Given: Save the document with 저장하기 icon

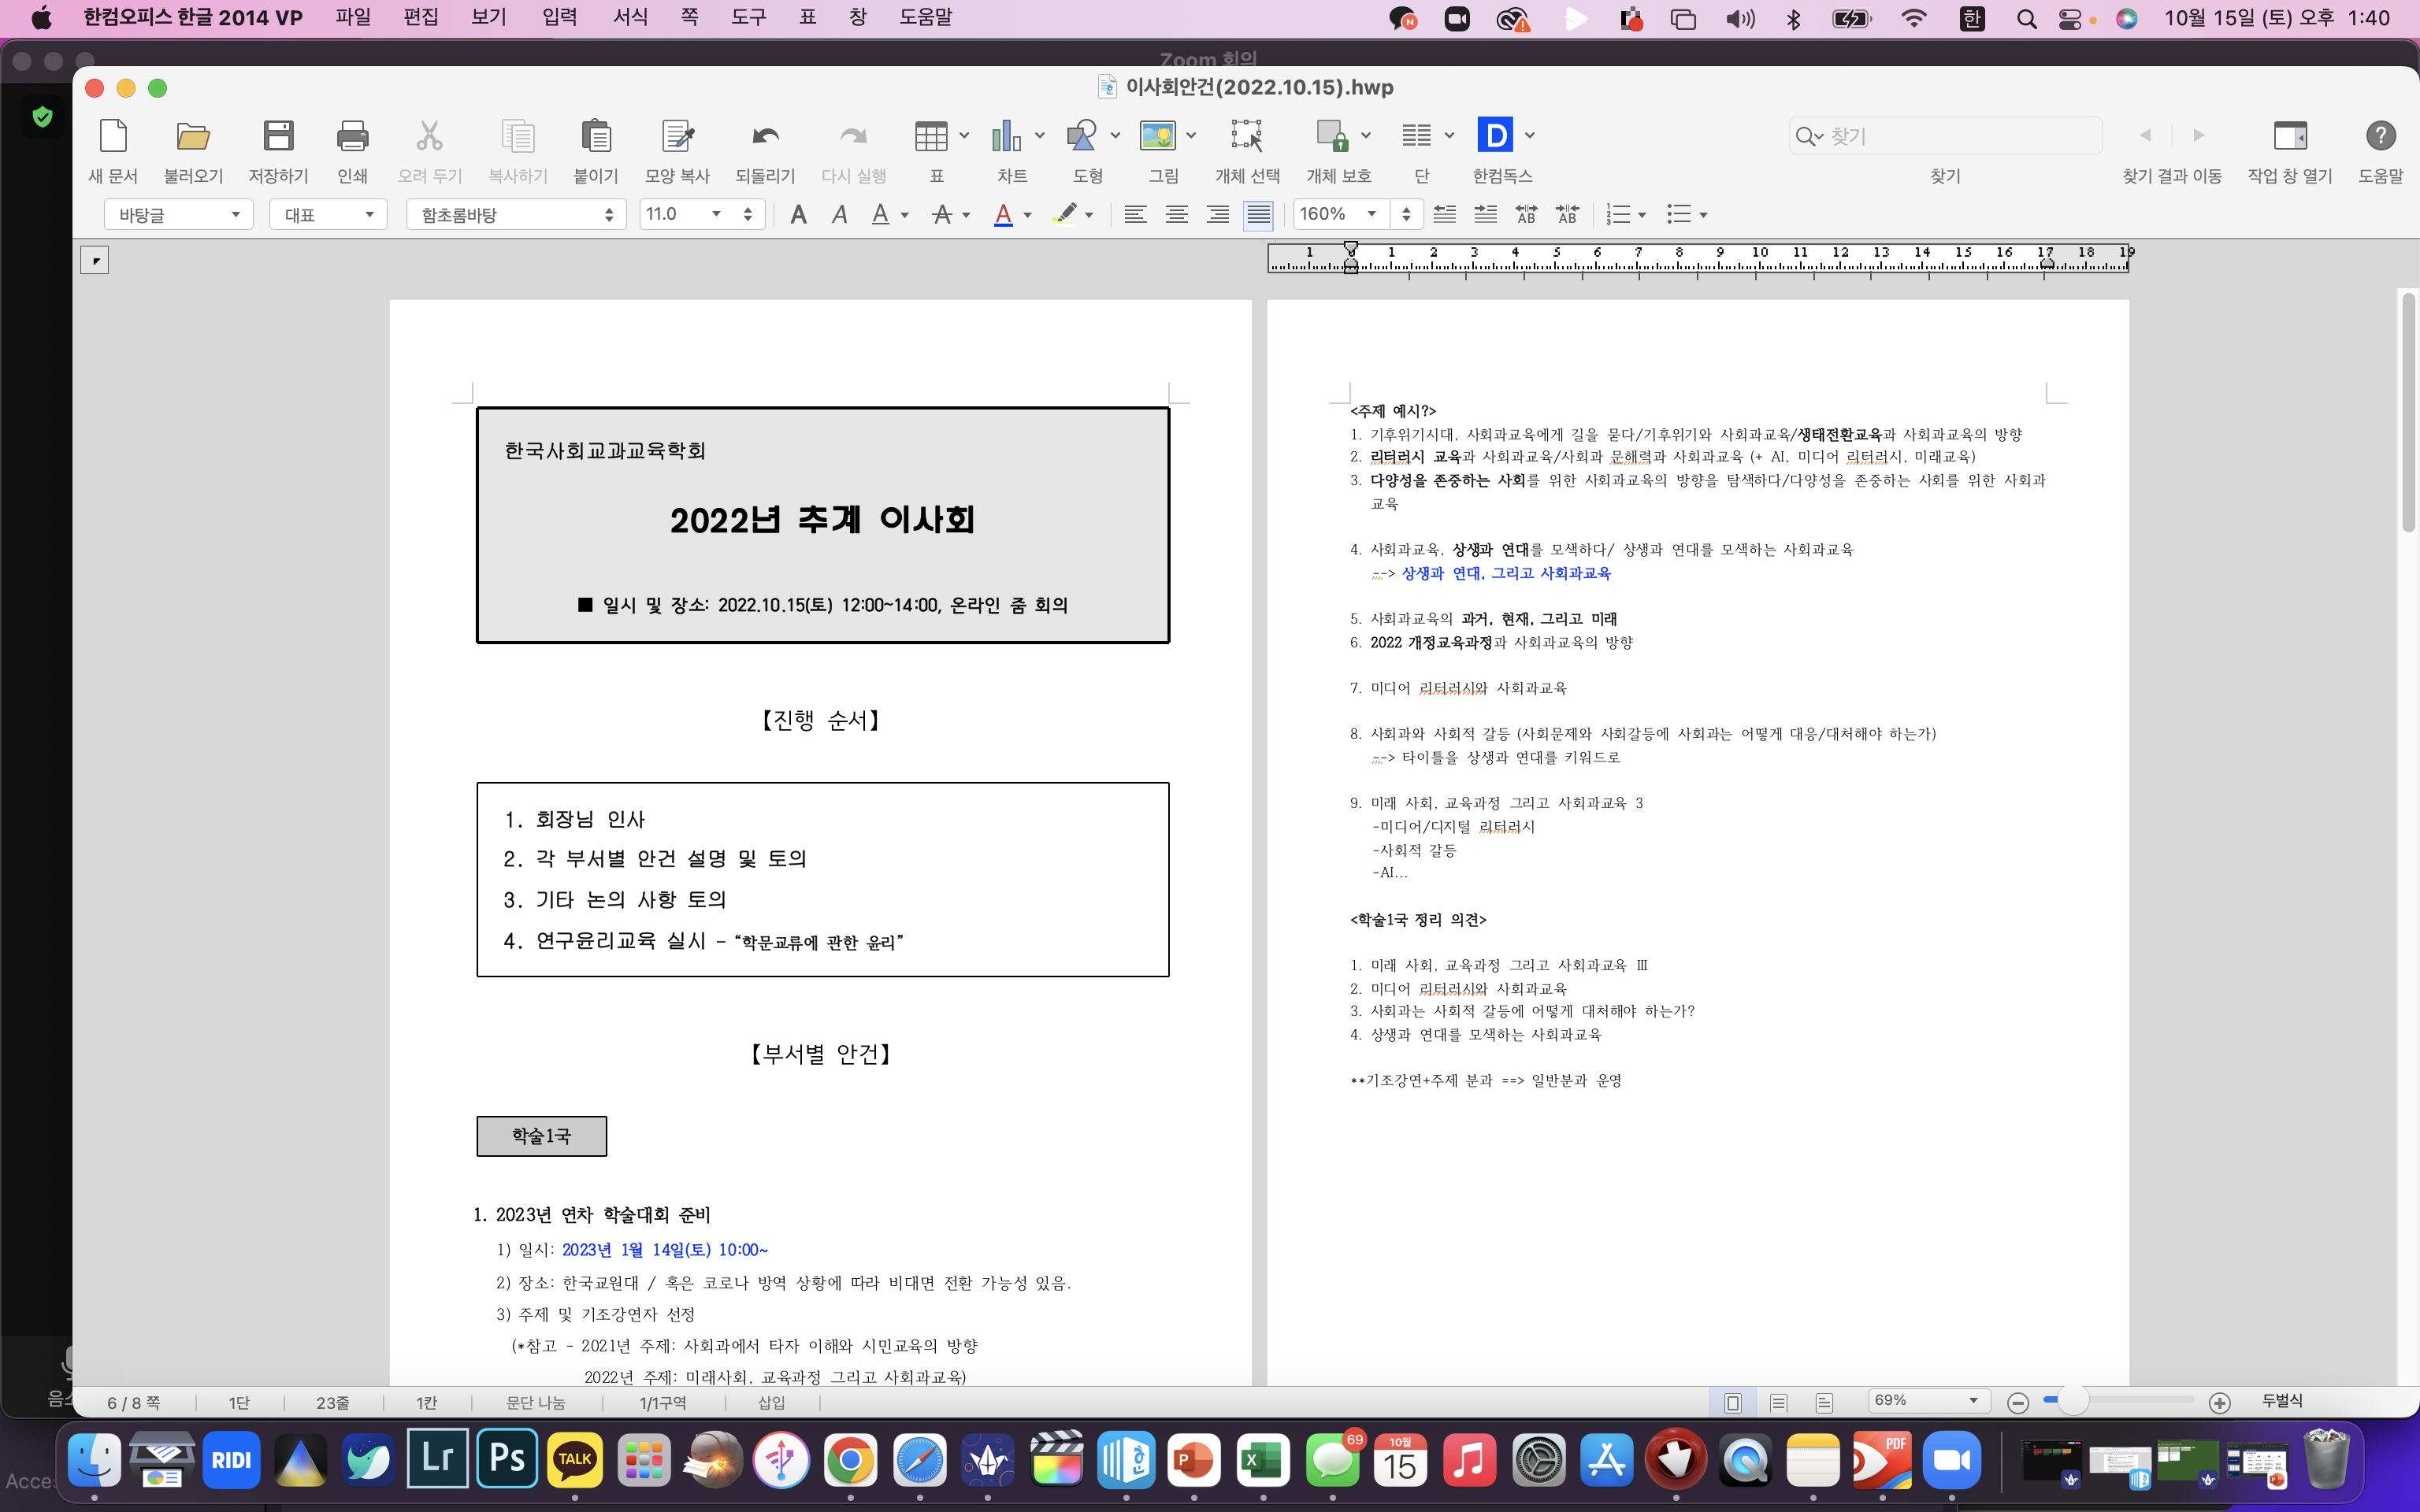Looking at the screenshot, I should [x=278, y=135].
